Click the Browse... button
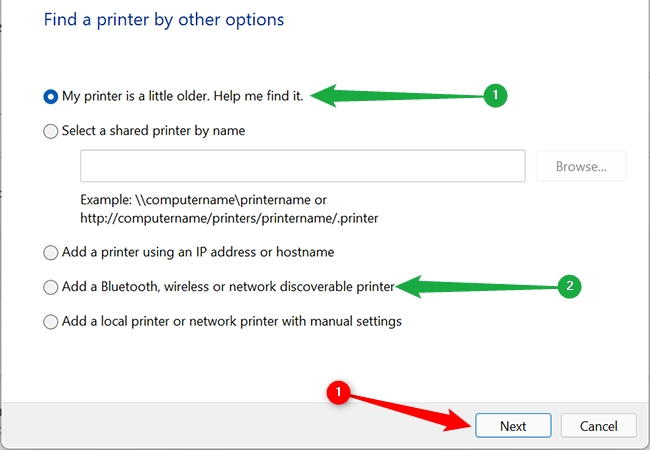 tap(581, 166)
